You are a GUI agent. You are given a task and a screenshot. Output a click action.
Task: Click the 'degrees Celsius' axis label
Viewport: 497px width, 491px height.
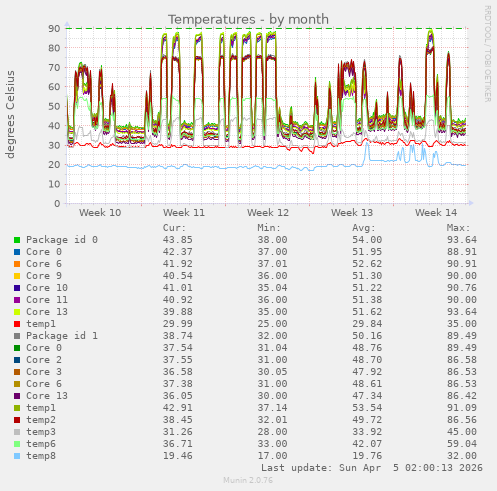click(10, 114)
